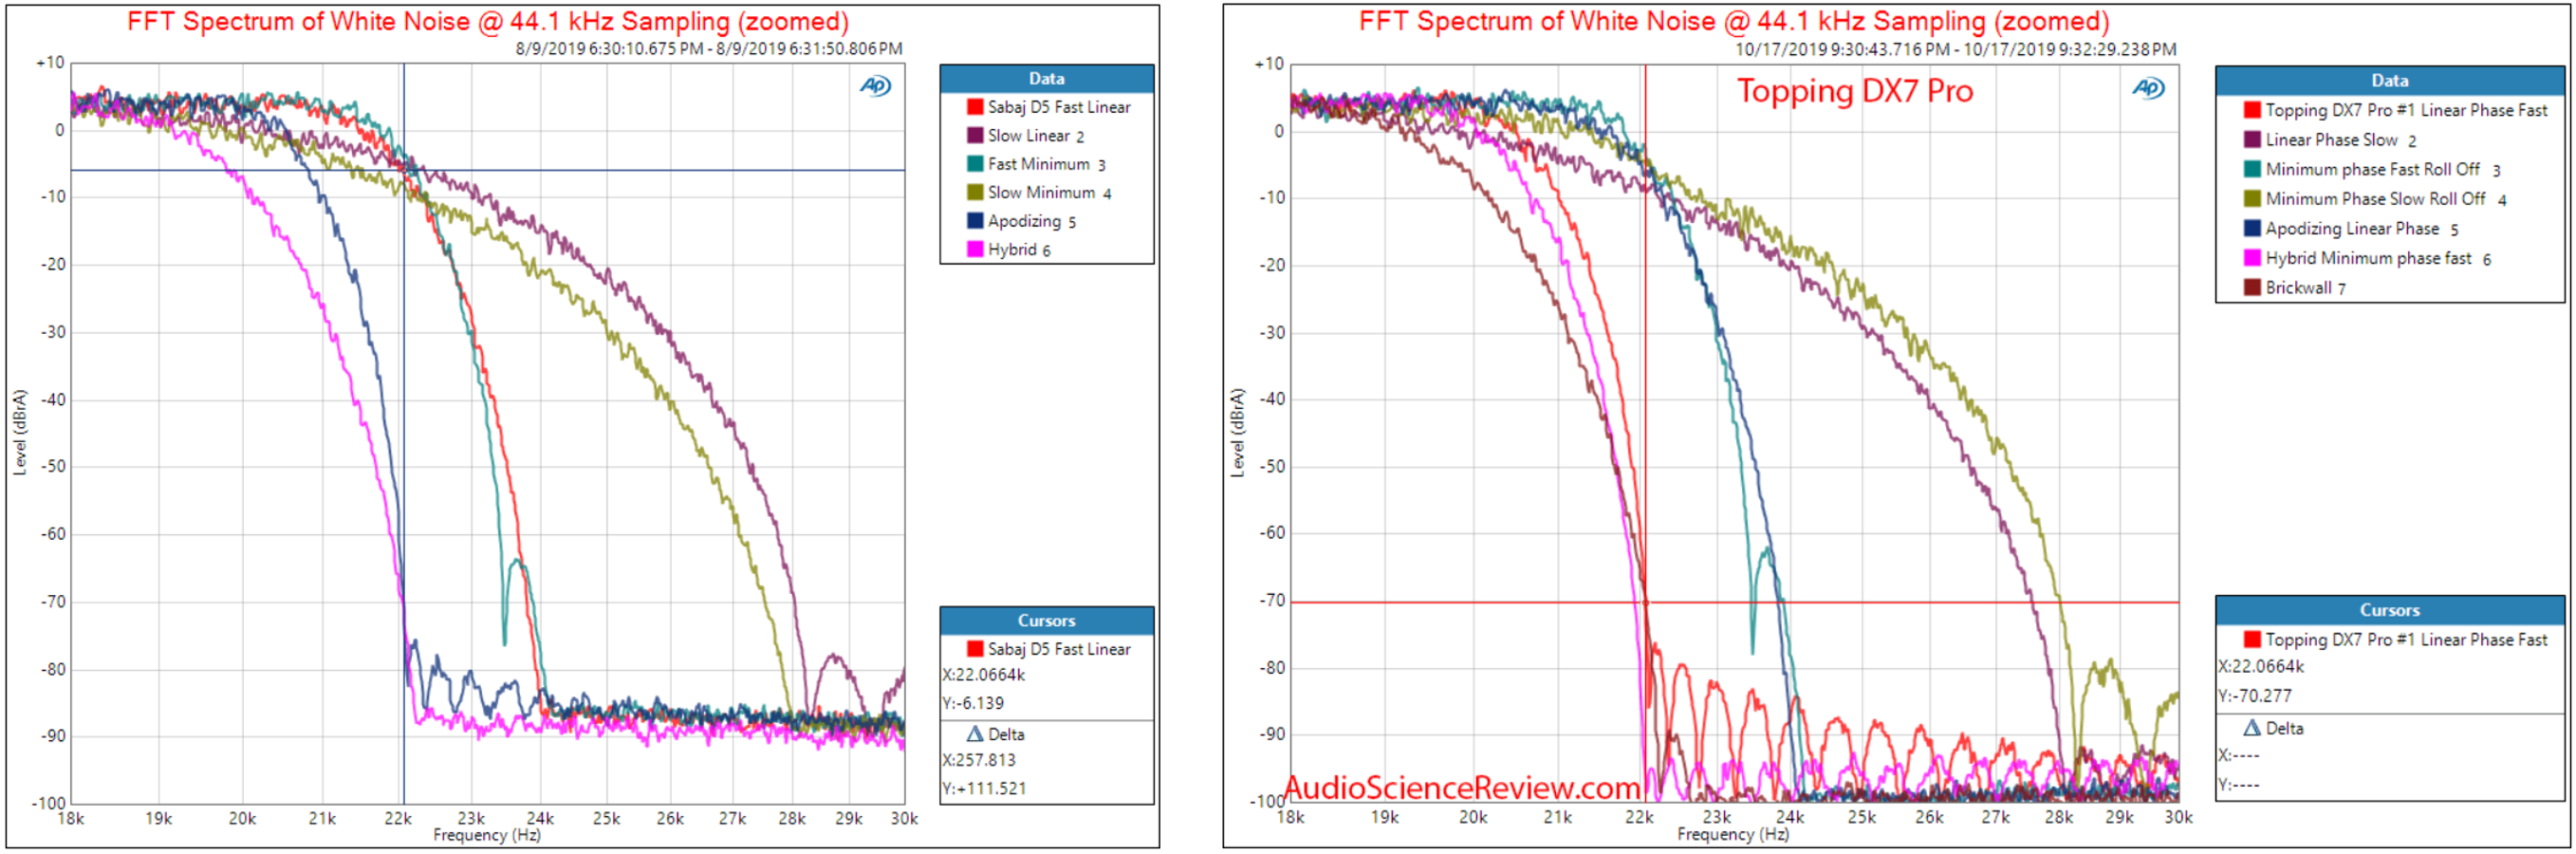Select magenta Hybrid legend swatch in left graph

tap(974, 249)
